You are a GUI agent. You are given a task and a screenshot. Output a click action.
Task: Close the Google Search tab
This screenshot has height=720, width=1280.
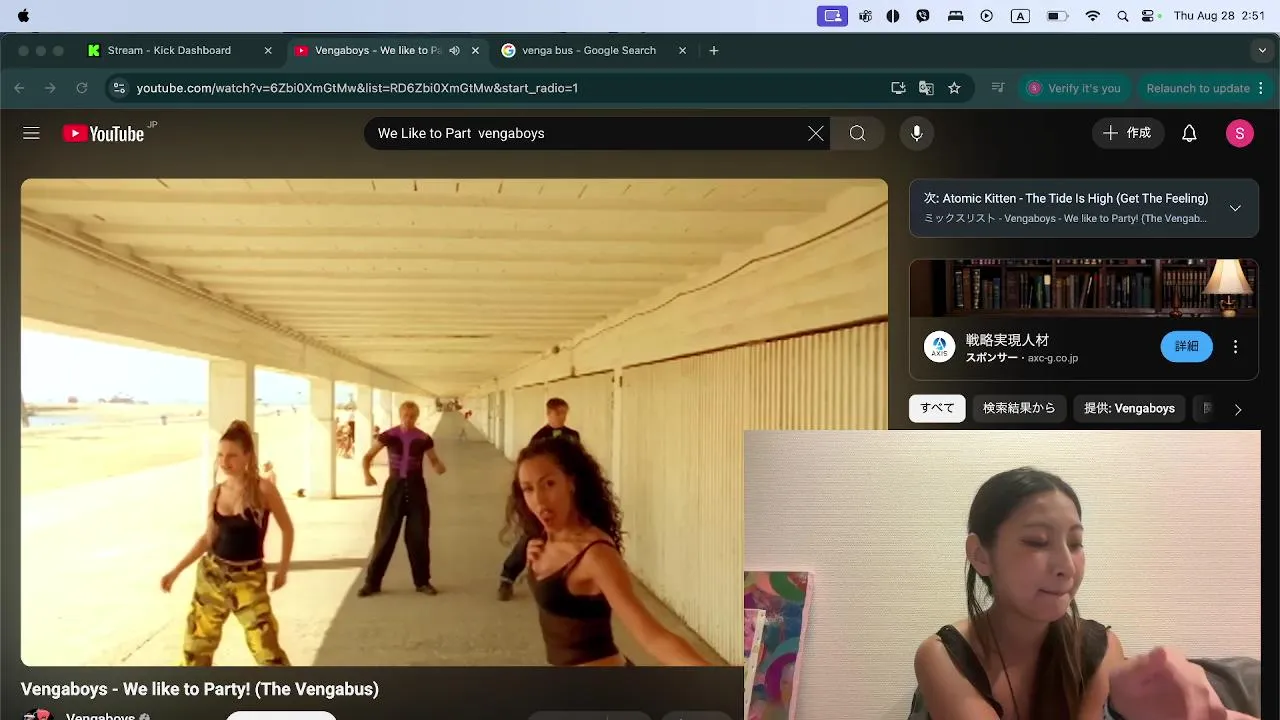[683, 50]
